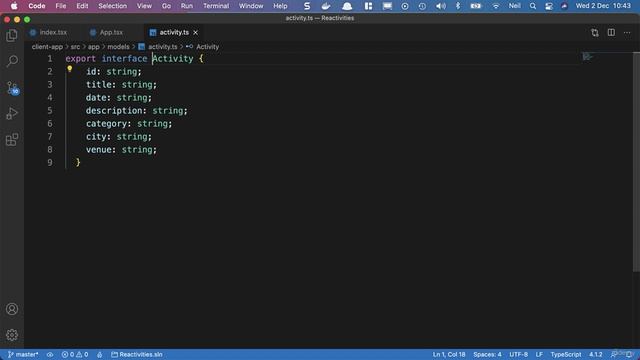640x360 pixels.
Task: Click the volume icon in menu bar
Action: tap(441, 6)
